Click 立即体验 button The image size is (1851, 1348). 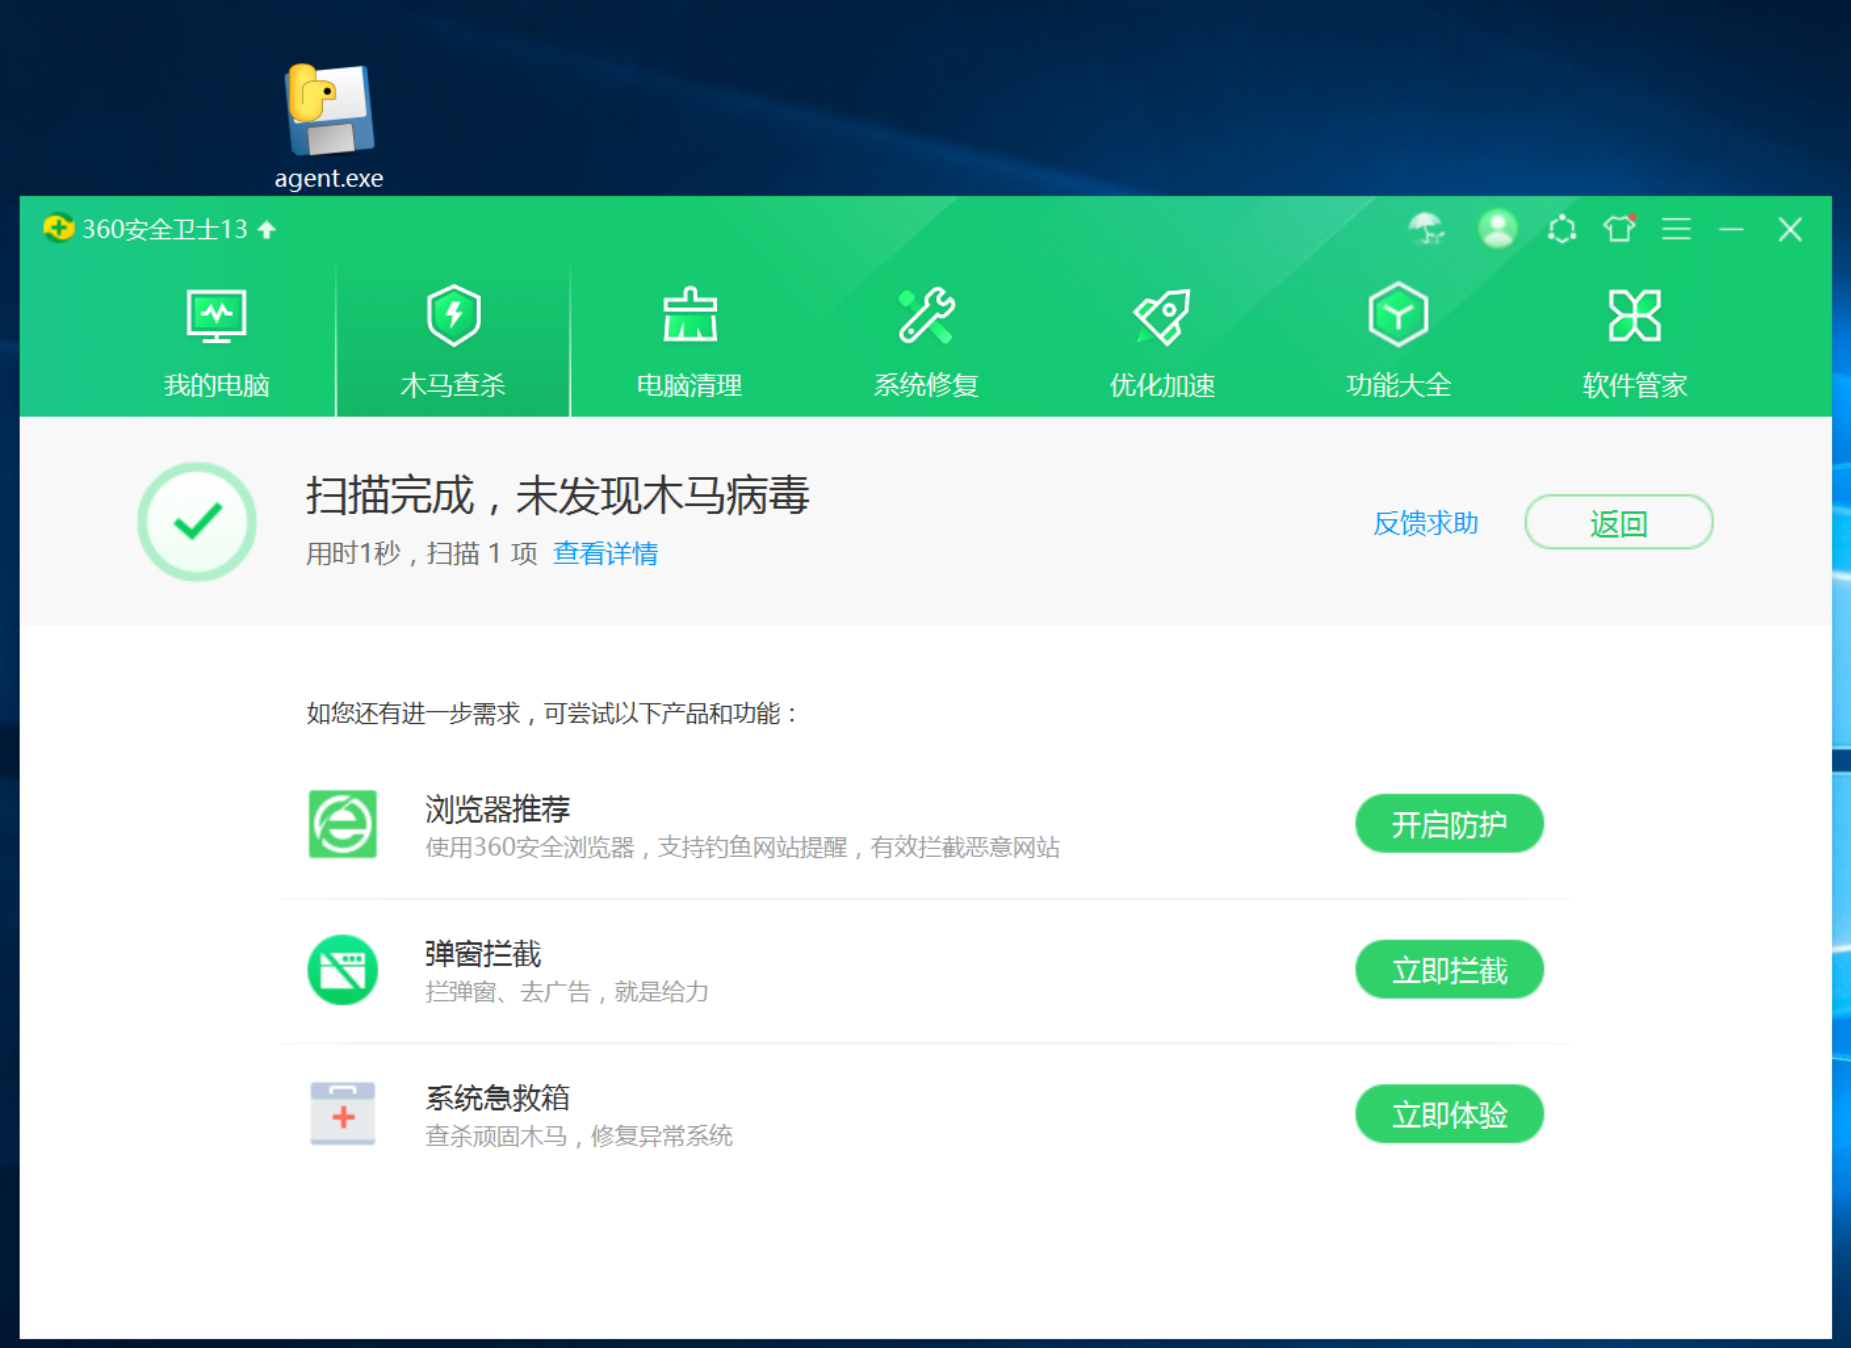point(1449,1114)
